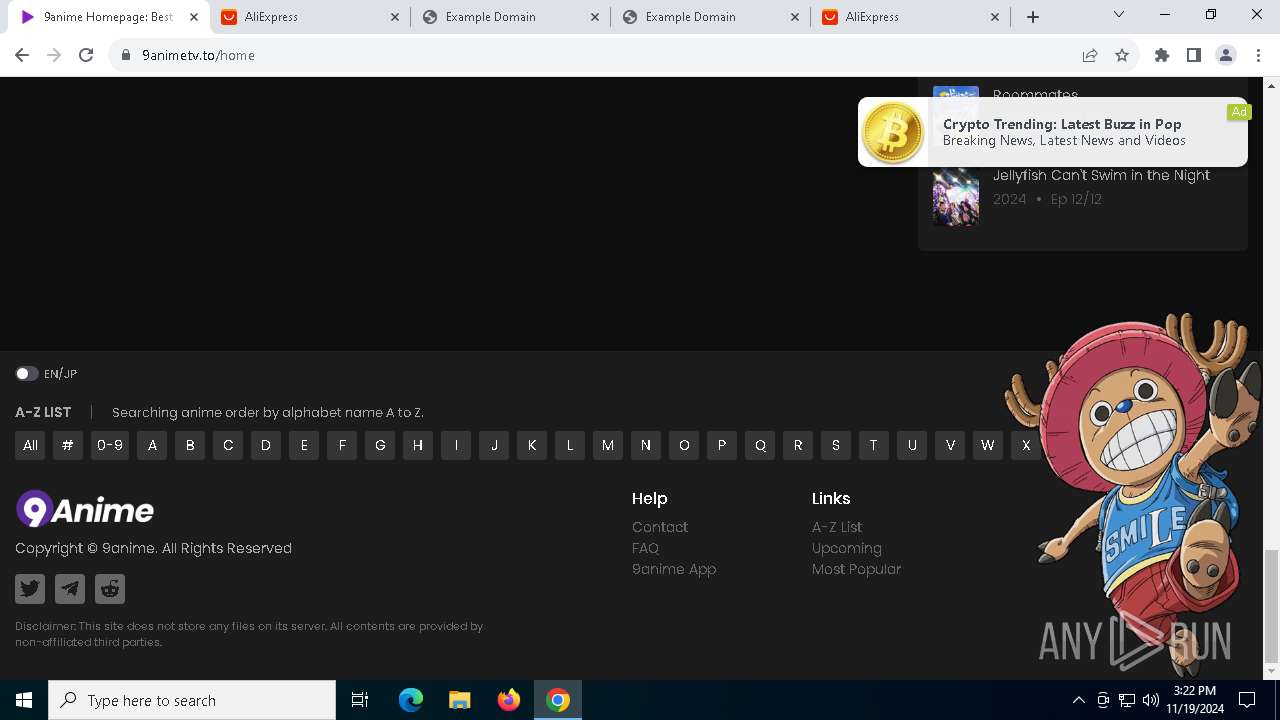Select letter B in A-Z list

190,446
